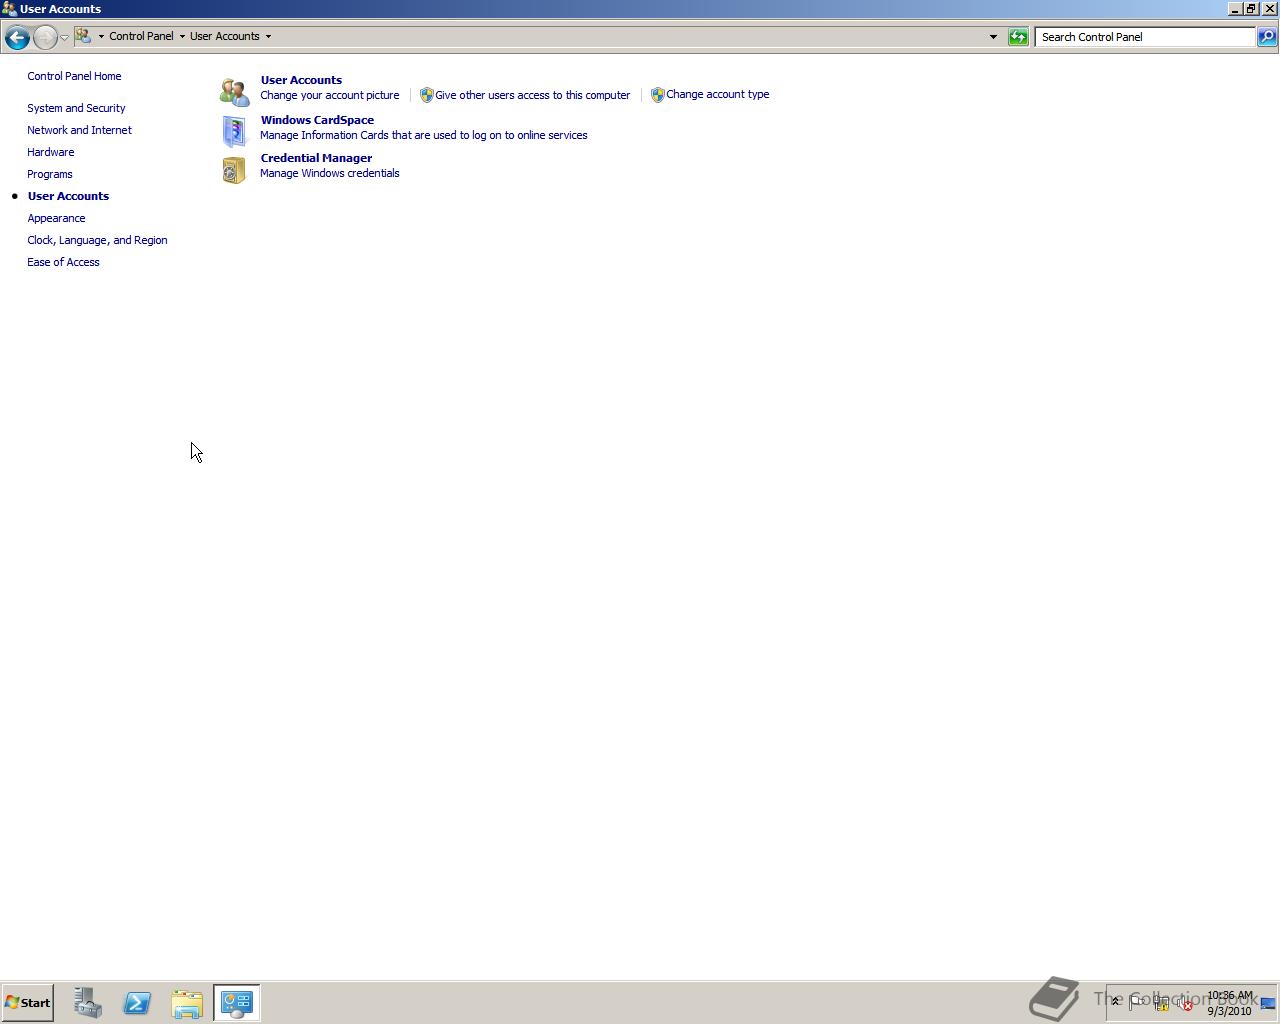
Task: Open Server Manager from the taskbar
Action: click(88, 1003)
